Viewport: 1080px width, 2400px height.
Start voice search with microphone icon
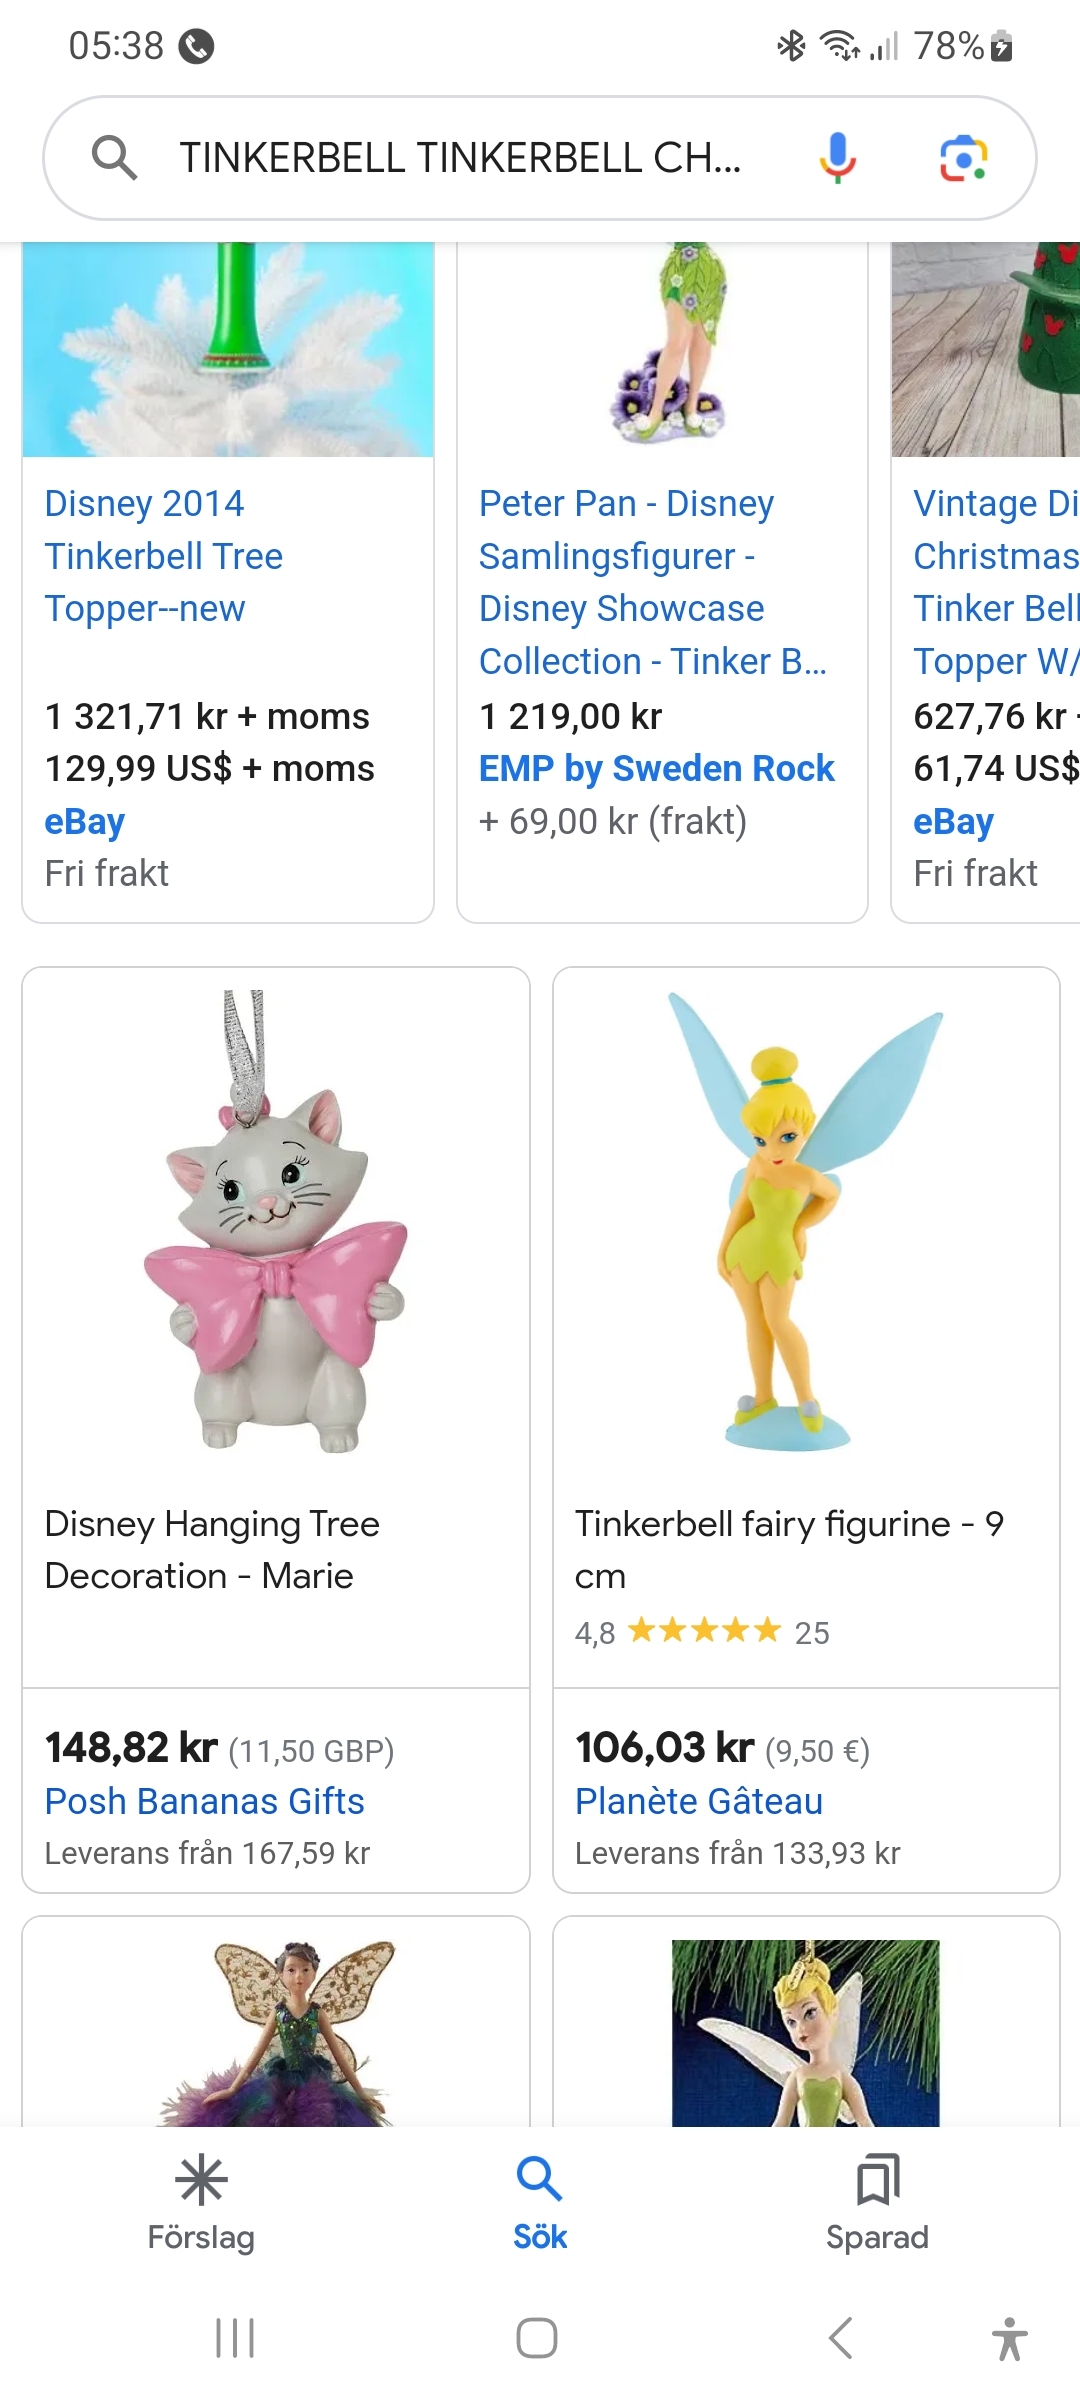(x=837, y=158)
